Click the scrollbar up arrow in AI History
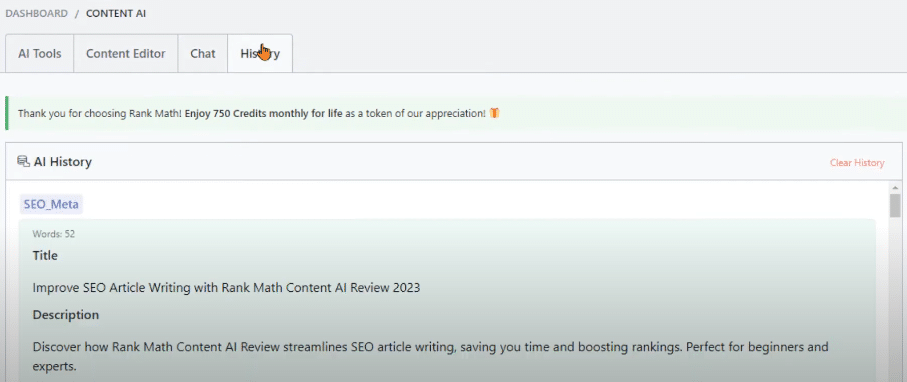This screenshot has width=907, height=382. (895, 188)
